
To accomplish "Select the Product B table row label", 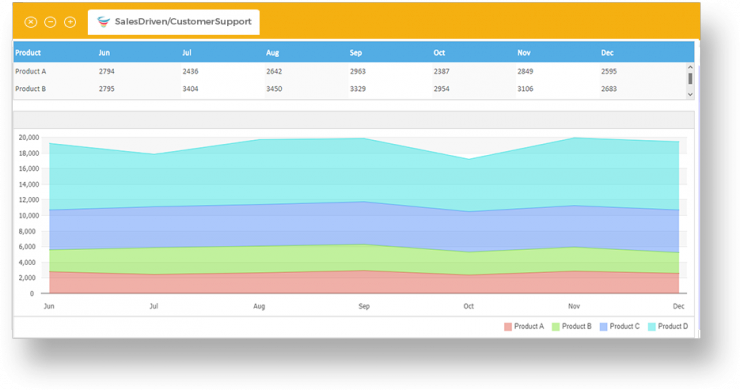I will coord(31,89).
